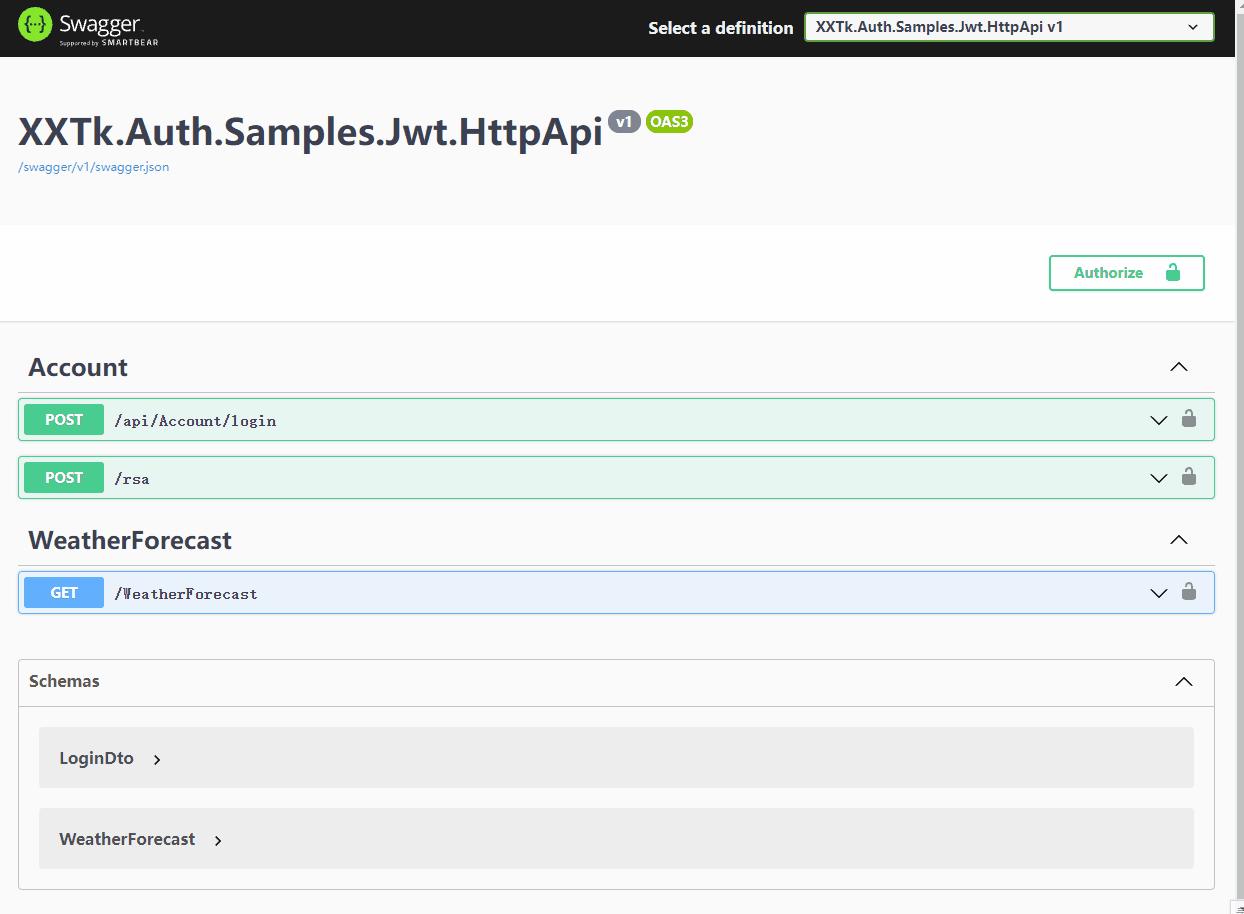Open the Authorize dialog

[x=1126, y=273]
